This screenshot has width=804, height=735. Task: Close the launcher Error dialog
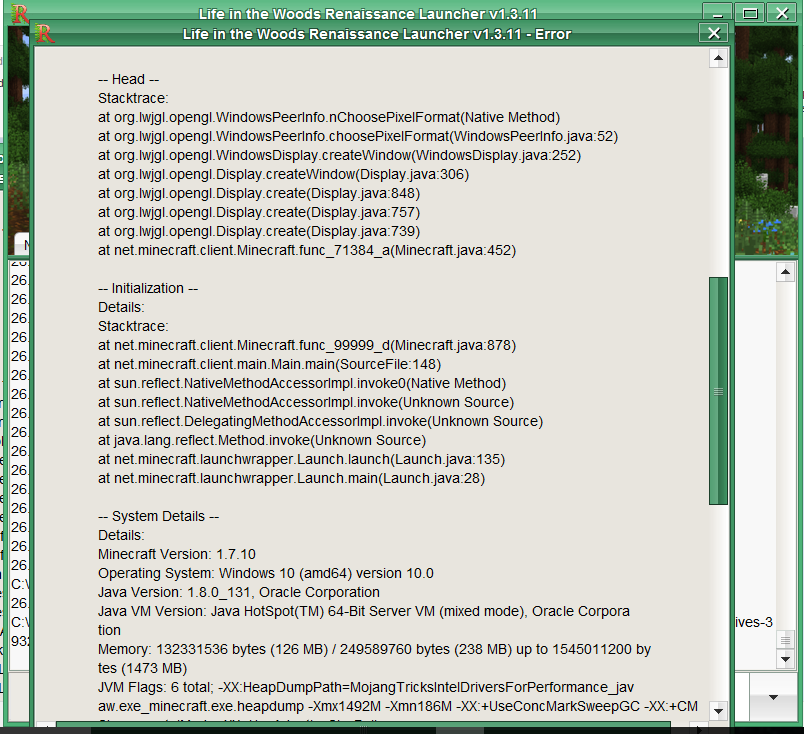click(713, 33)
